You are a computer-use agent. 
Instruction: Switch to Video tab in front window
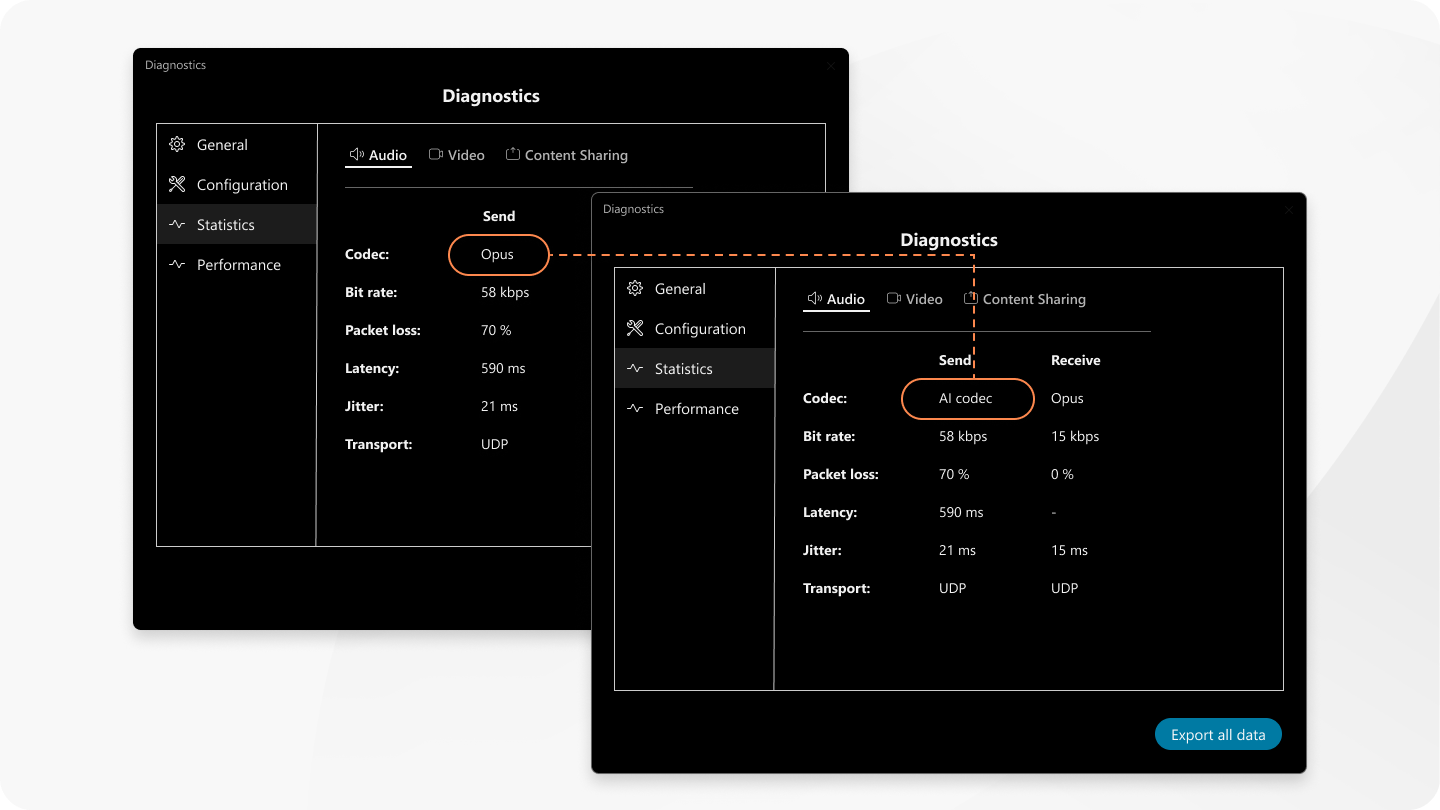915,299
